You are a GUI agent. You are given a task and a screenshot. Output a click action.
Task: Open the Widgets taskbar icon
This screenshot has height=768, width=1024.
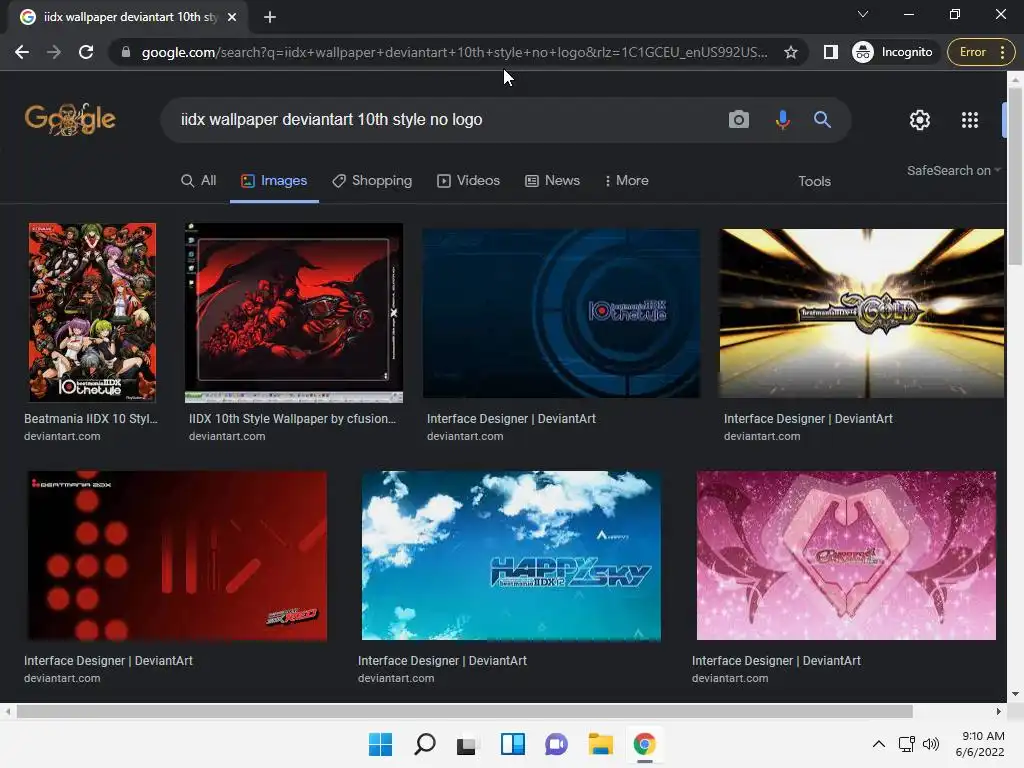coord(513,744)
